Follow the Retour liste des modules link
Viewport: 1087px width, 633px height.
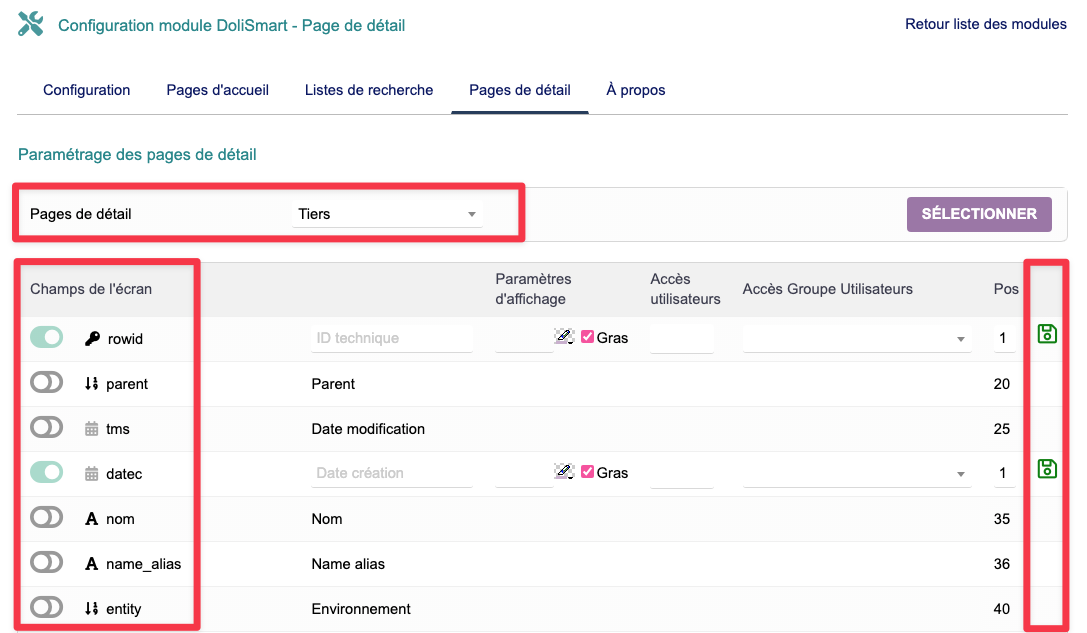click(x=985, y=24)
